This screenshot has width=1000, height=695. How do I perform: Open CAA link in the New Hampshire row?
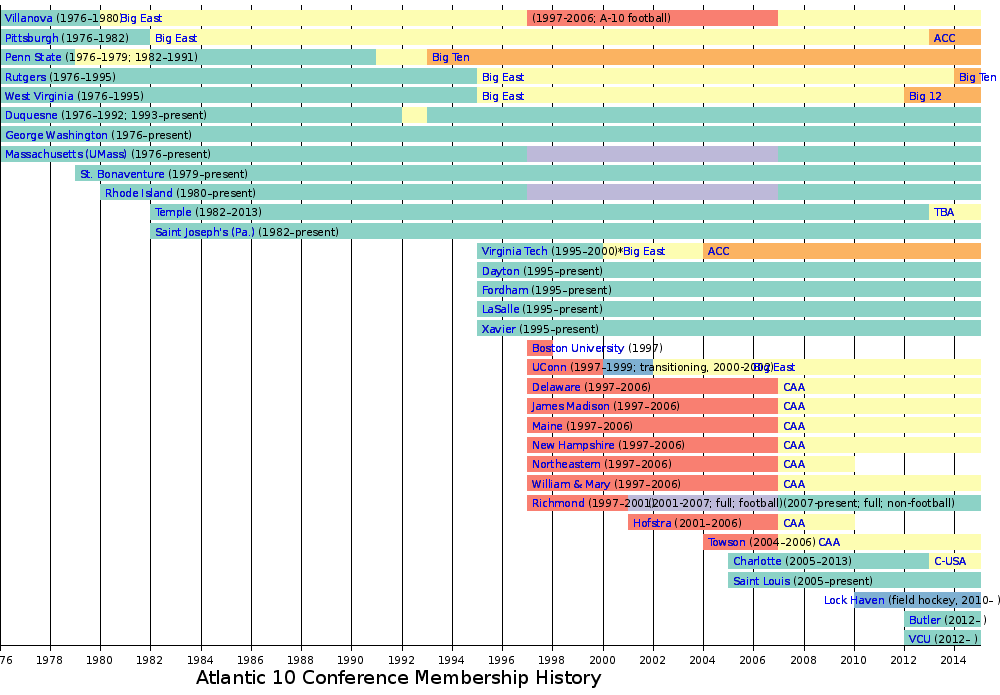[794, 445]
